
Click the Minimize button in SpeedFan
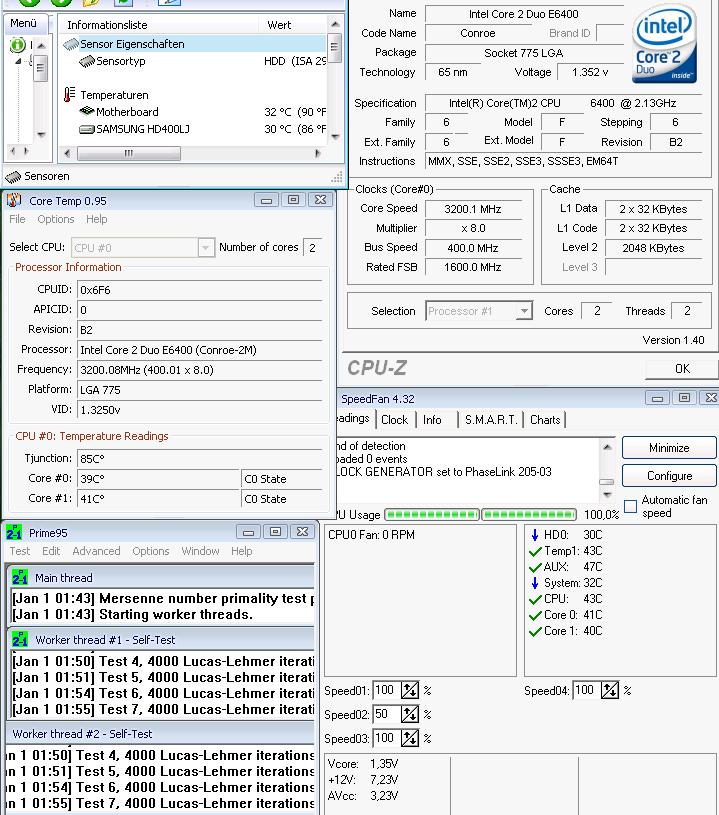[669, 448]
